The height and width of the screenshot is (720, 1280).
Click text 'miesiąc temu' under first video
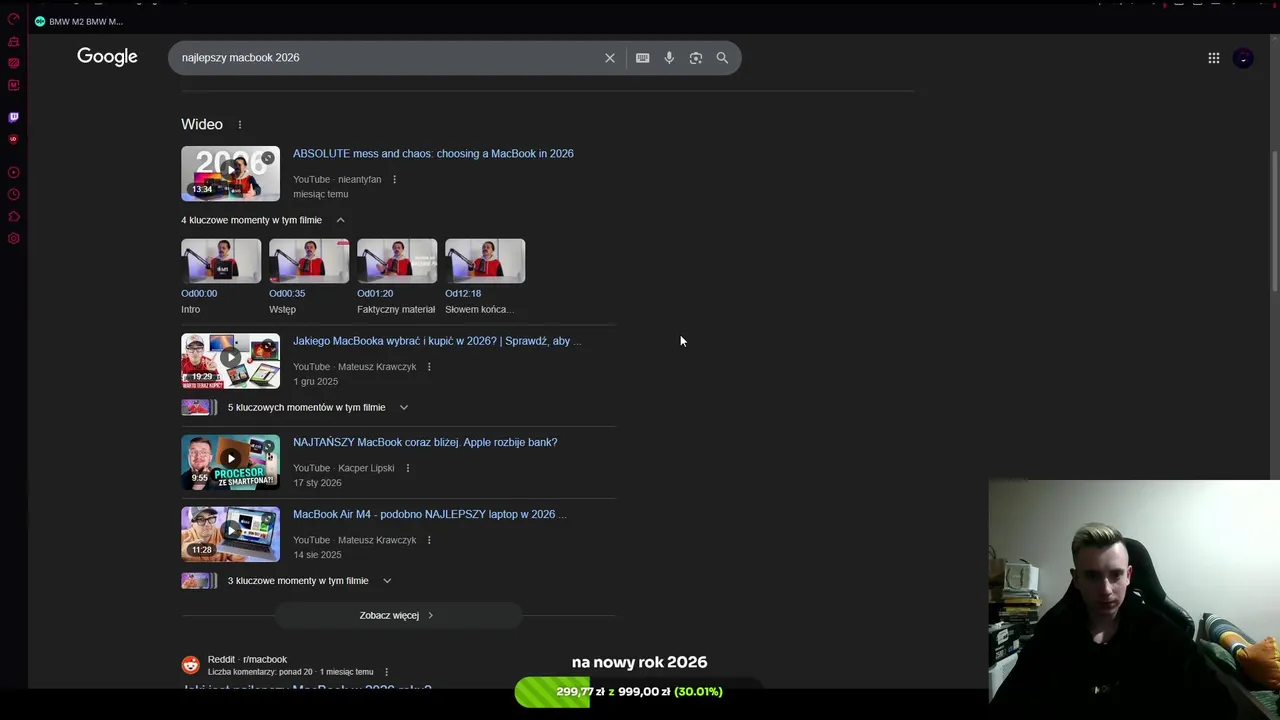[320, 194]
